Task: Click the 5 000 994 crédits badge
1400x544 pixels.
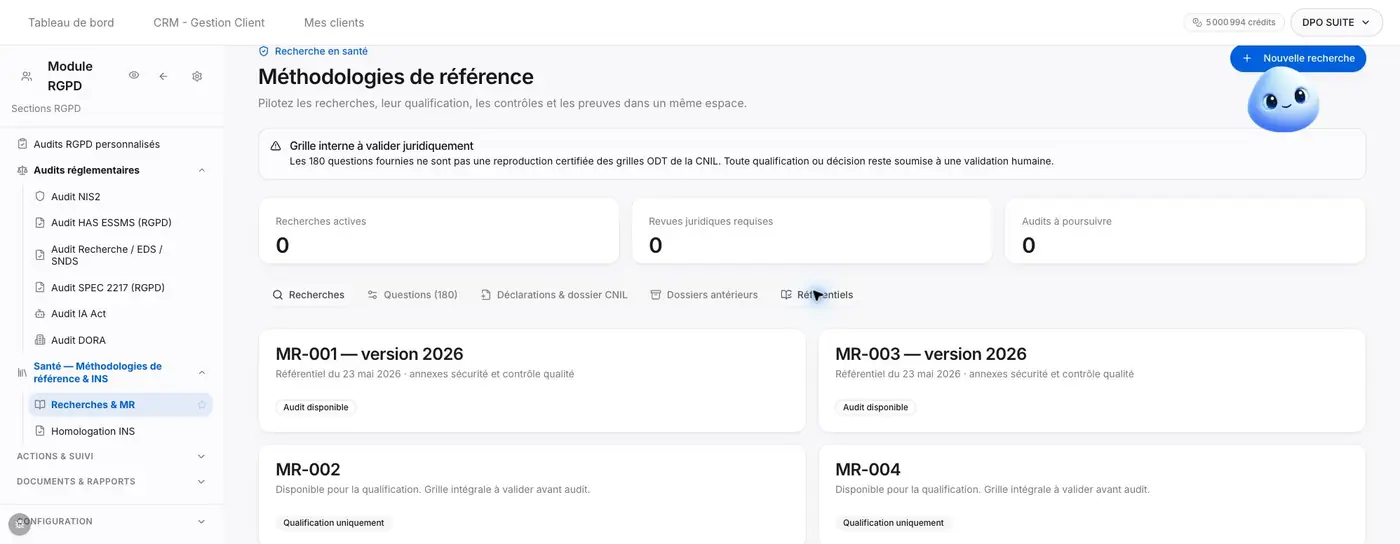Action: coord(1233,22)
